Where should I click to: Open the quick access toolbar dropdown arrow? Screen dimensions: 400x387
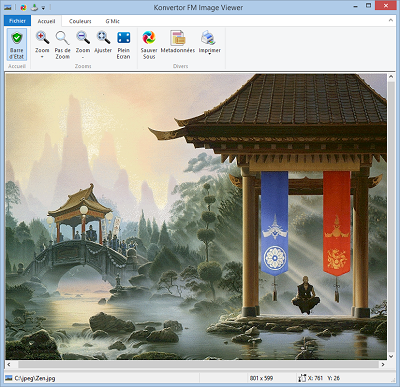[x=43, y=8]
